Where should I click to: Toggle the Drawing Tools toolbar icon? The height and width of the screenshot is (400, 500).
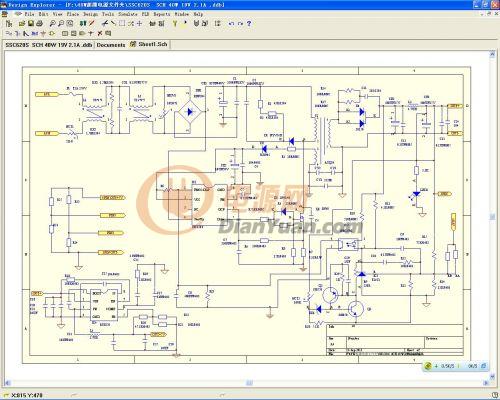pyautogui.click(x=152, y=23)
